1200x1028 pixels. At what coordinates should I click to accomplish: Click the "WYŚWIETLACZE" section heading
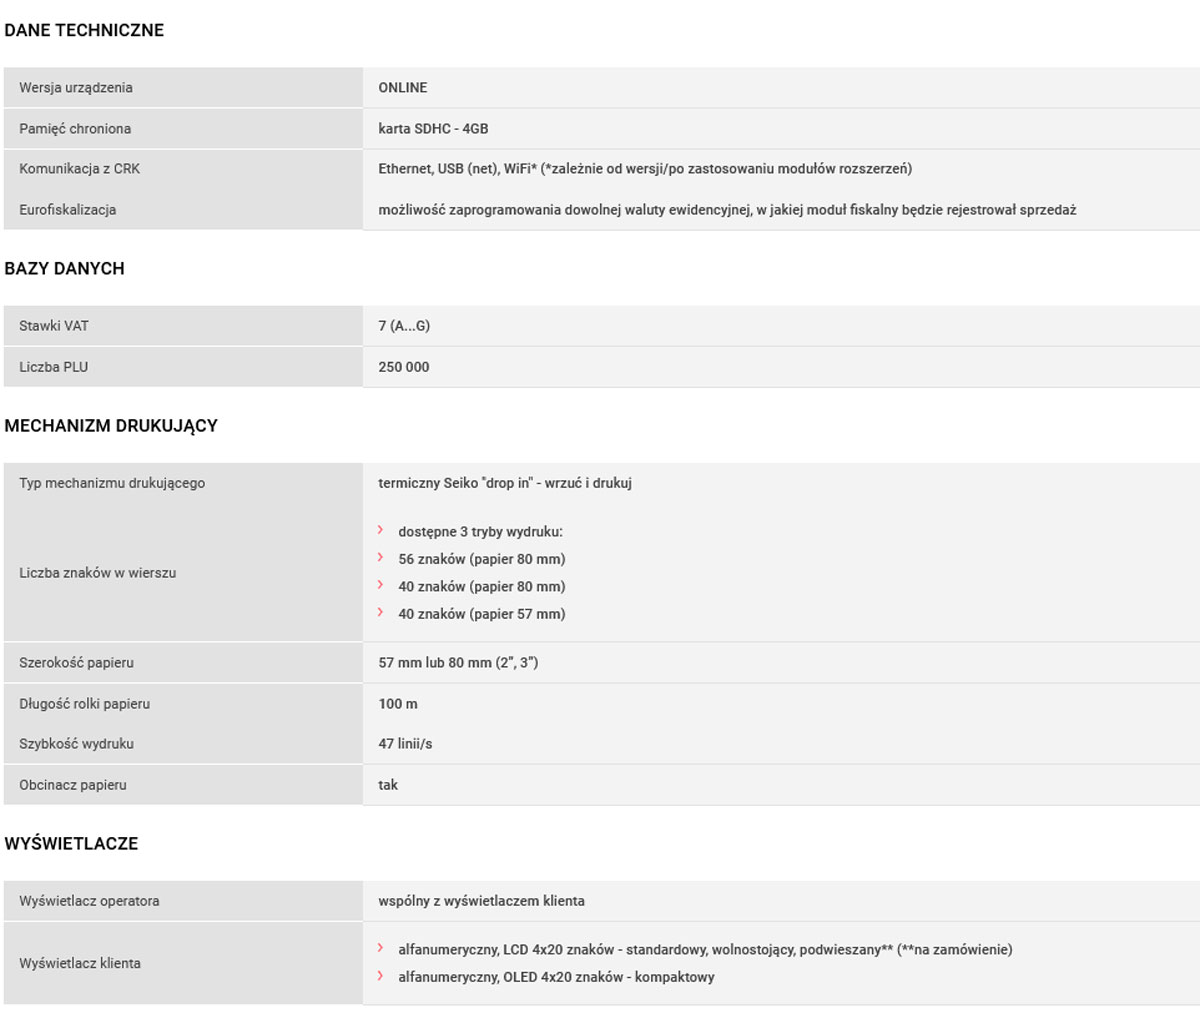coord(71,844)
